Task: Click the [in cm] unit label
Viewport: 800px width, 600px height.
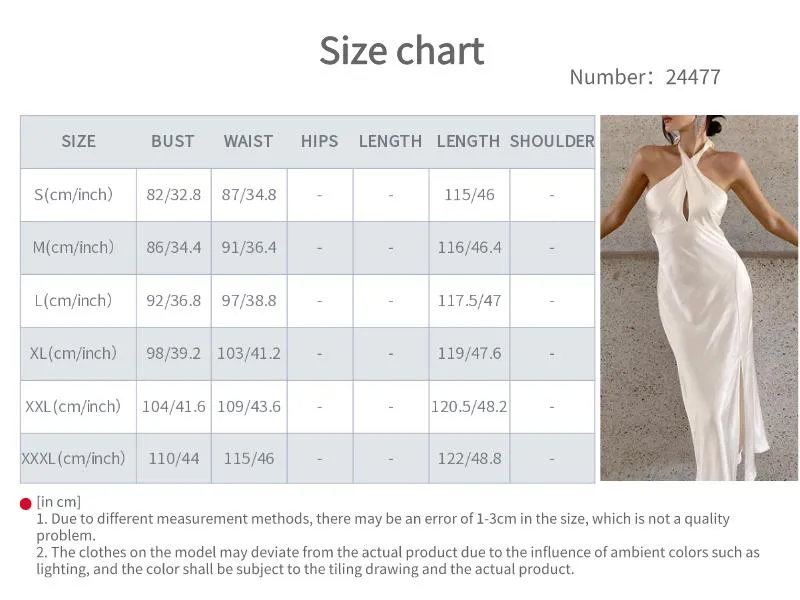Action: coord(59,502)
